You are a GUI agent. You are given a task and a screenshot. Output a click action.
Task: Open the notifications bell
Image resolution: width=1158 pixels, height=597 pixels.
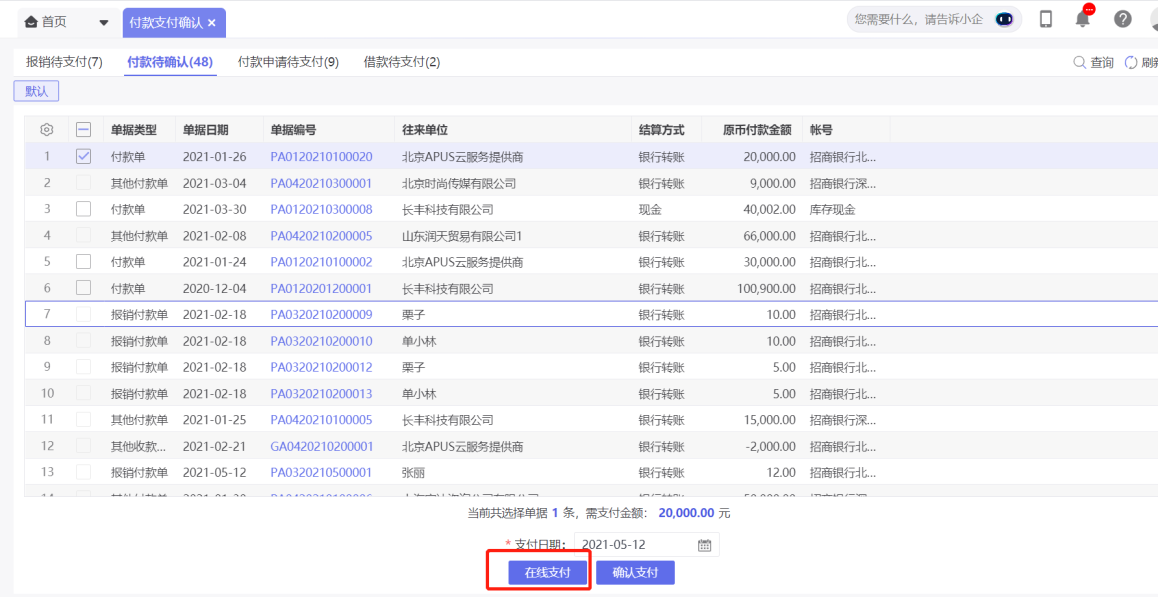pyautogui.click(x=1082, y=18)
